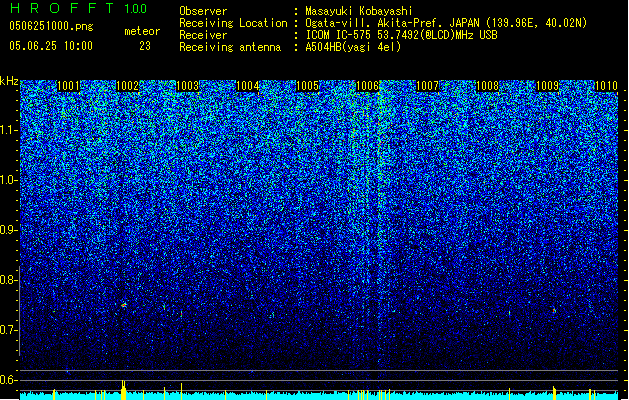Click time marker 1008
Viewport: 629px width, 400px height.
487,86
